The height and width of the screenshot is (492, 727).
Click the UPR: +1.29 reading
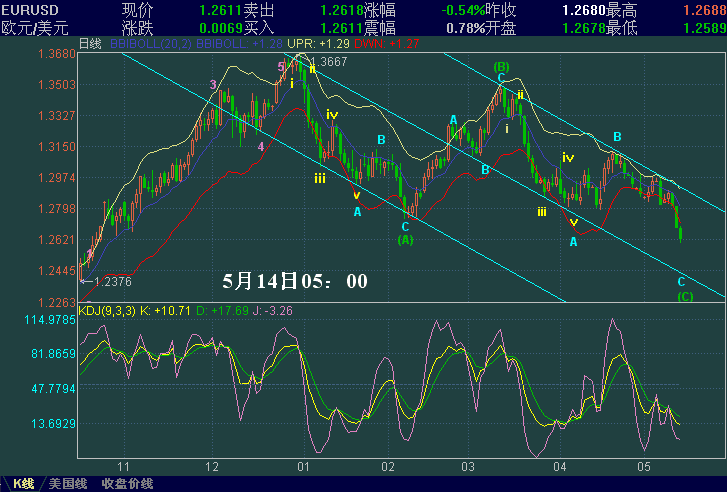coord(319,44)
